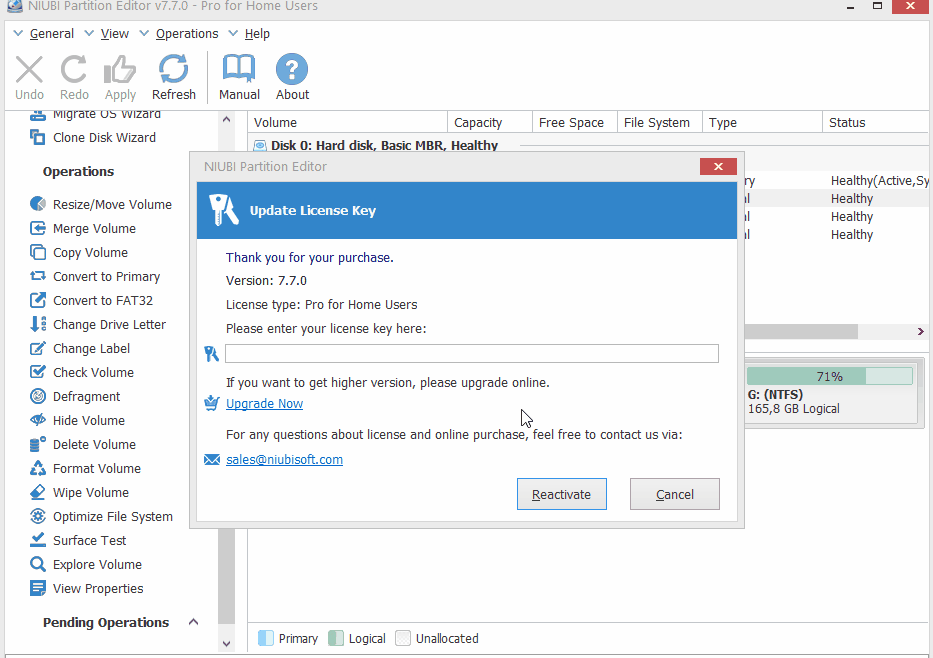Screen dimensions: 933x658
Task: Select the Change Drive Letter icon
Action: [x=37, y=324]
